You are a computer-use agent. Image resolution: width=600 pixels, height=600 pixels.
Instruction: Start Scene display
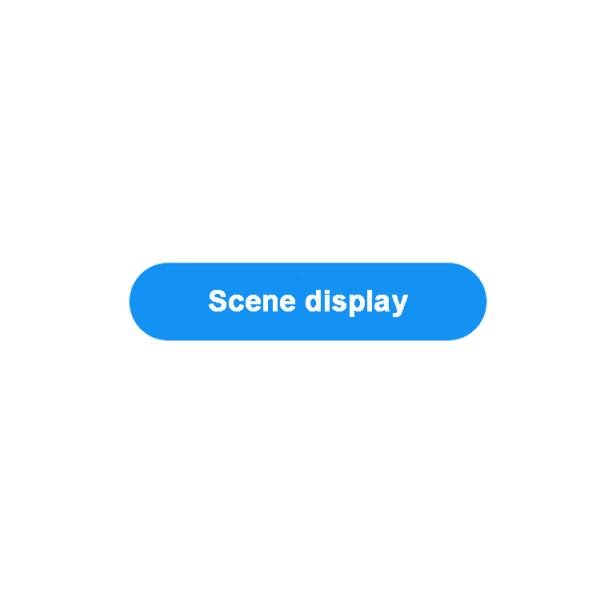pyautogui.click(x=308, y=302)
